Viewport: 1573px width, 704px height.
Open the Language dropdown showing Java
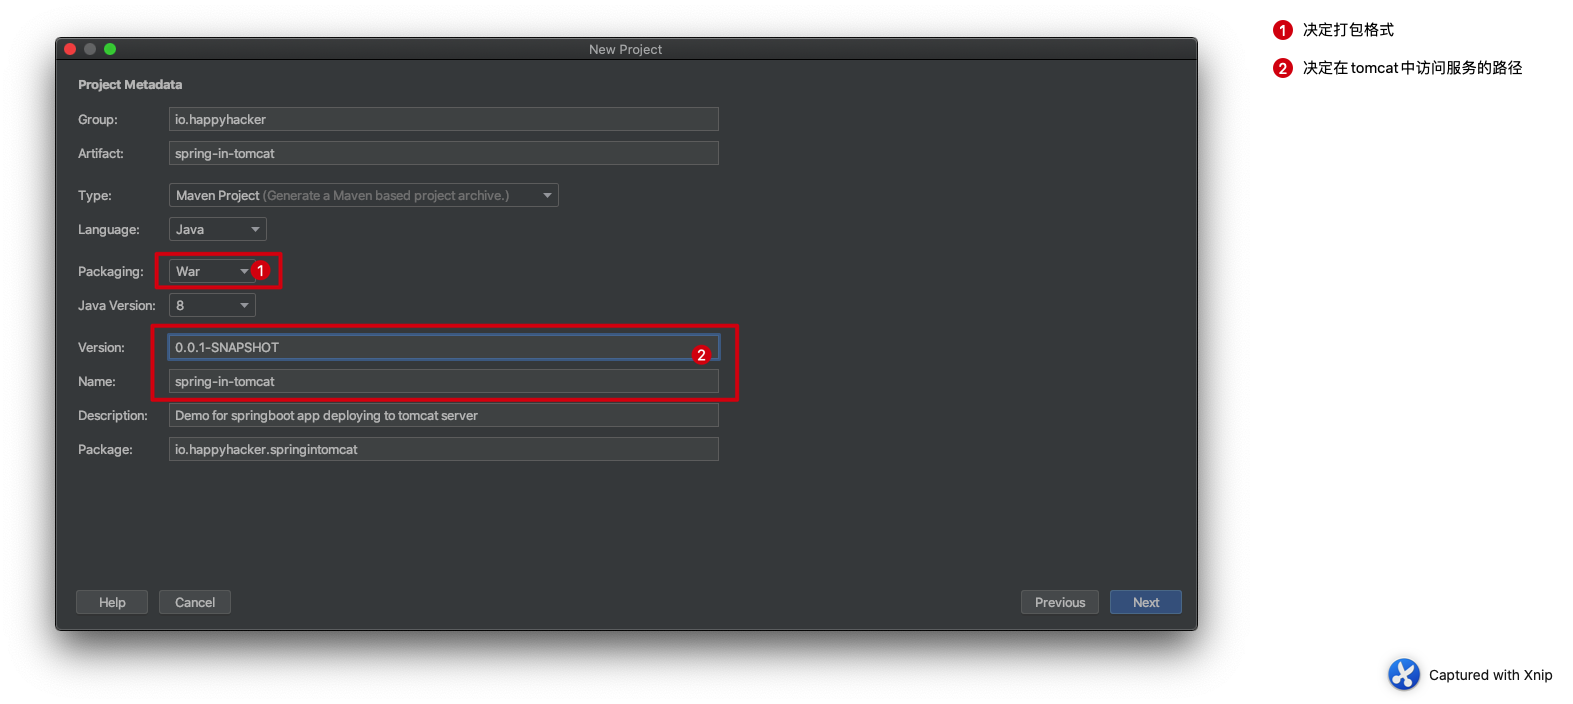[217, 229]
